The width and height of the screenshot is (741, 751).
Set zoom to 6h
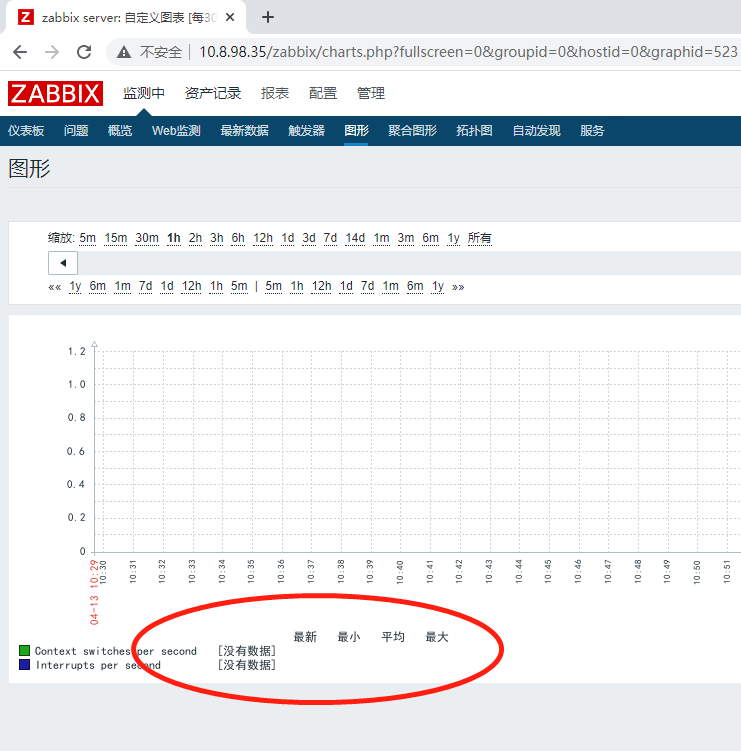coord(238,238)
